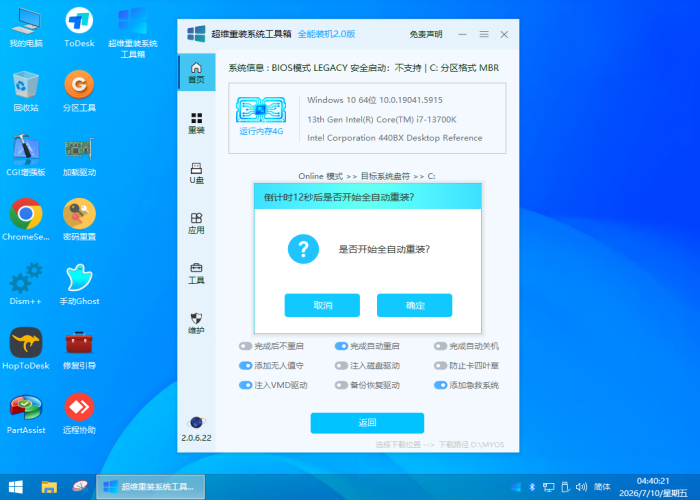Image resolution: width=700 pixels, height=500 pixels.
Task: Enable the 防止卡四叶草 switch
Action: (440, 366)
